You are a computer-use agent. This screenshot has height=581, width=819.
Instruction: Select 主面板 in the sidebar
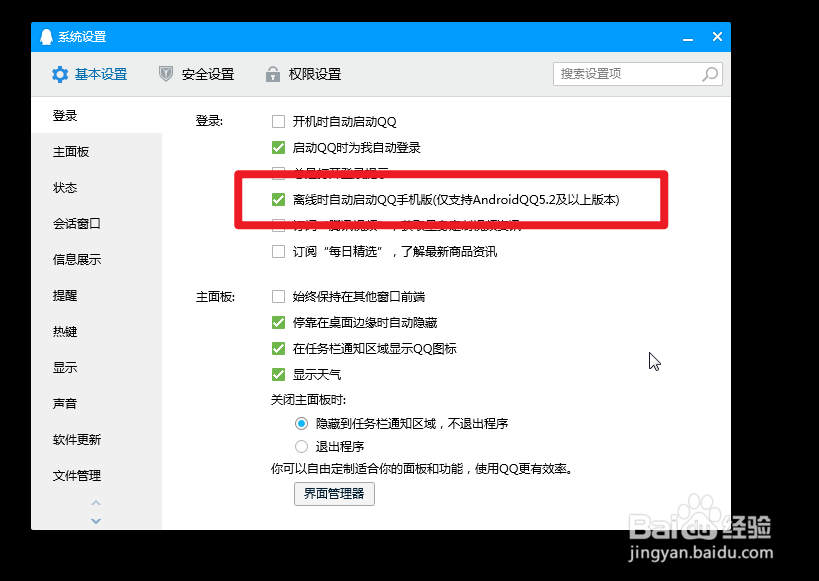[x=97, y=152]
